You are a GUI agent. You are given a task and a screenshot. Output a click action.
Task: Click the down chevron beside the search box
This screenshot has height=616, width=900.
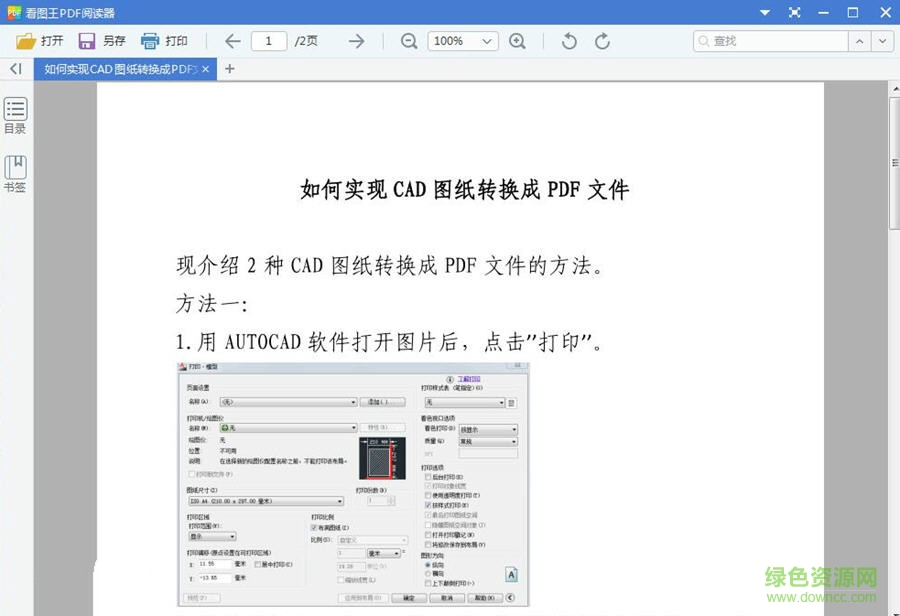pos(882,41)
